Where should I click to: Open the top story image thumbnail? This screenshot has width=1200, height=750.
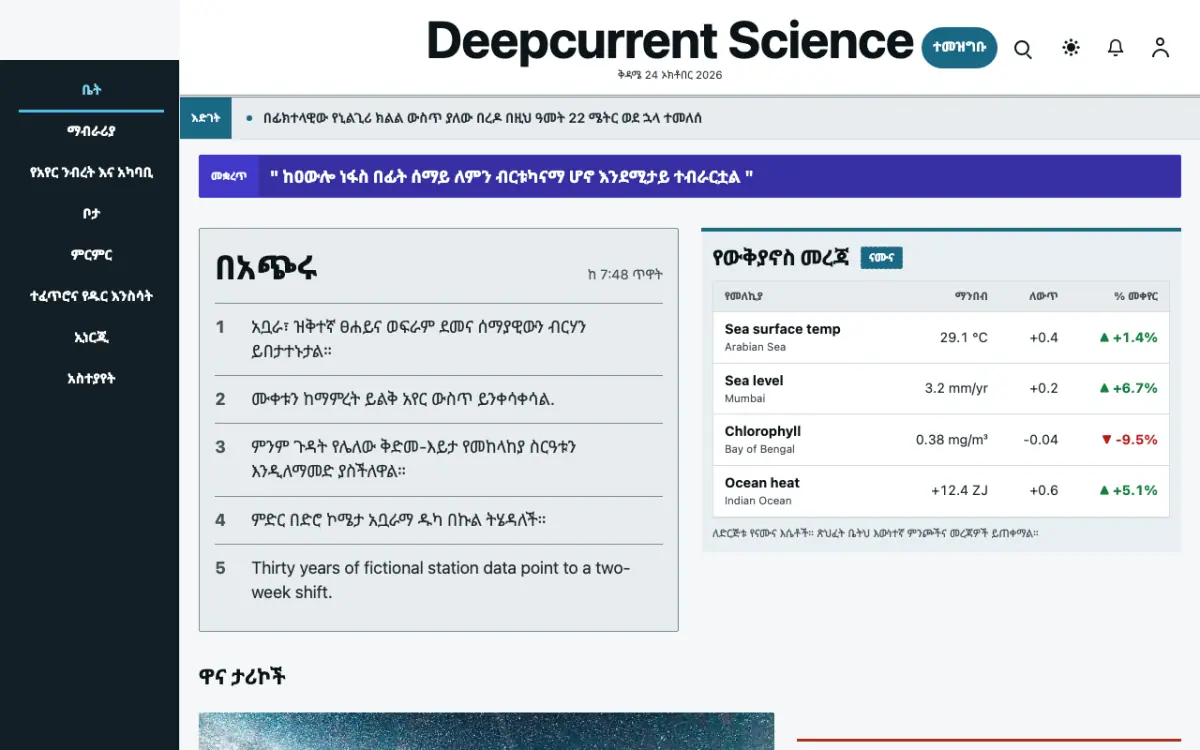[486, 731]
